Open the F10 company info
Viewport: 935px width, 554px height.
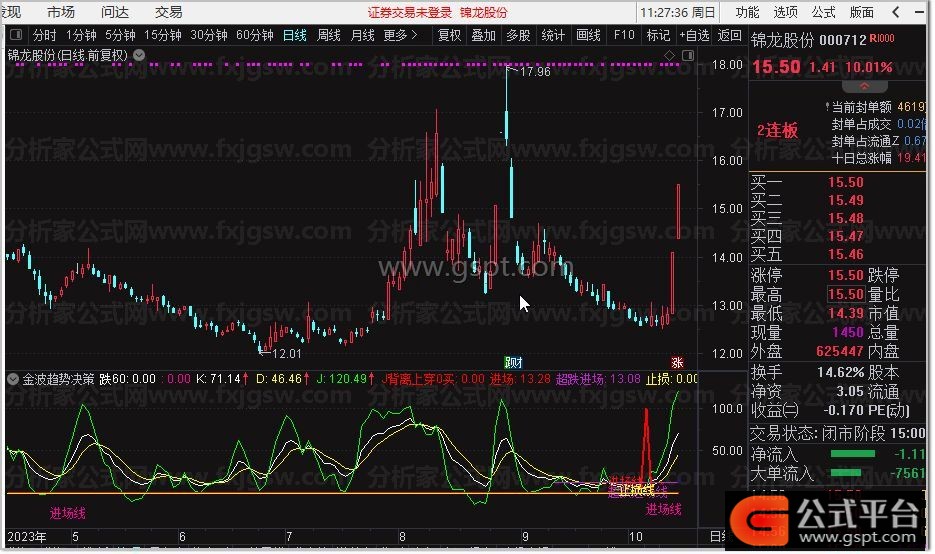(x=624, y=35)
